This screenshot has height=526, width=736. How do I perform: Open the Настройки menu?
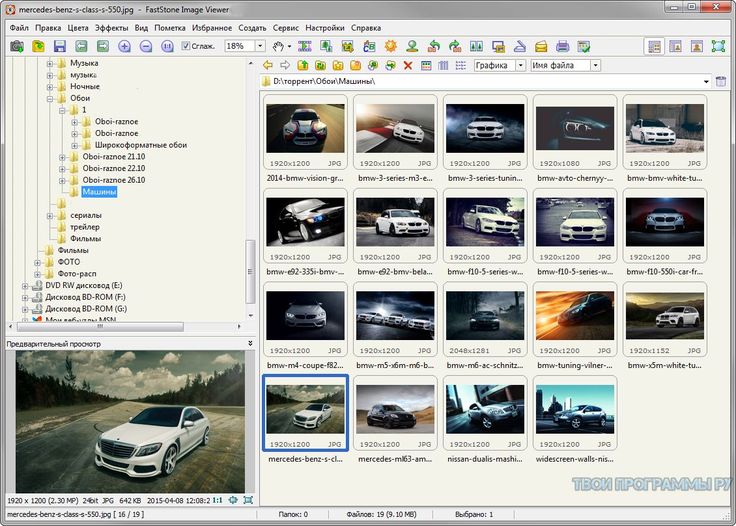(324, 28)
